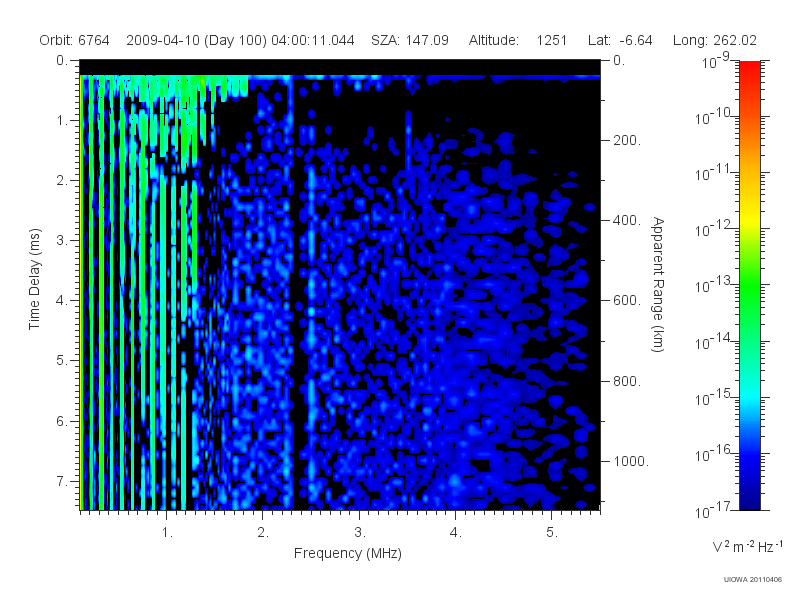Click the color scale label 10^-11
The width and height of the screenshot is (800, 600).
[x=714, y=173]
